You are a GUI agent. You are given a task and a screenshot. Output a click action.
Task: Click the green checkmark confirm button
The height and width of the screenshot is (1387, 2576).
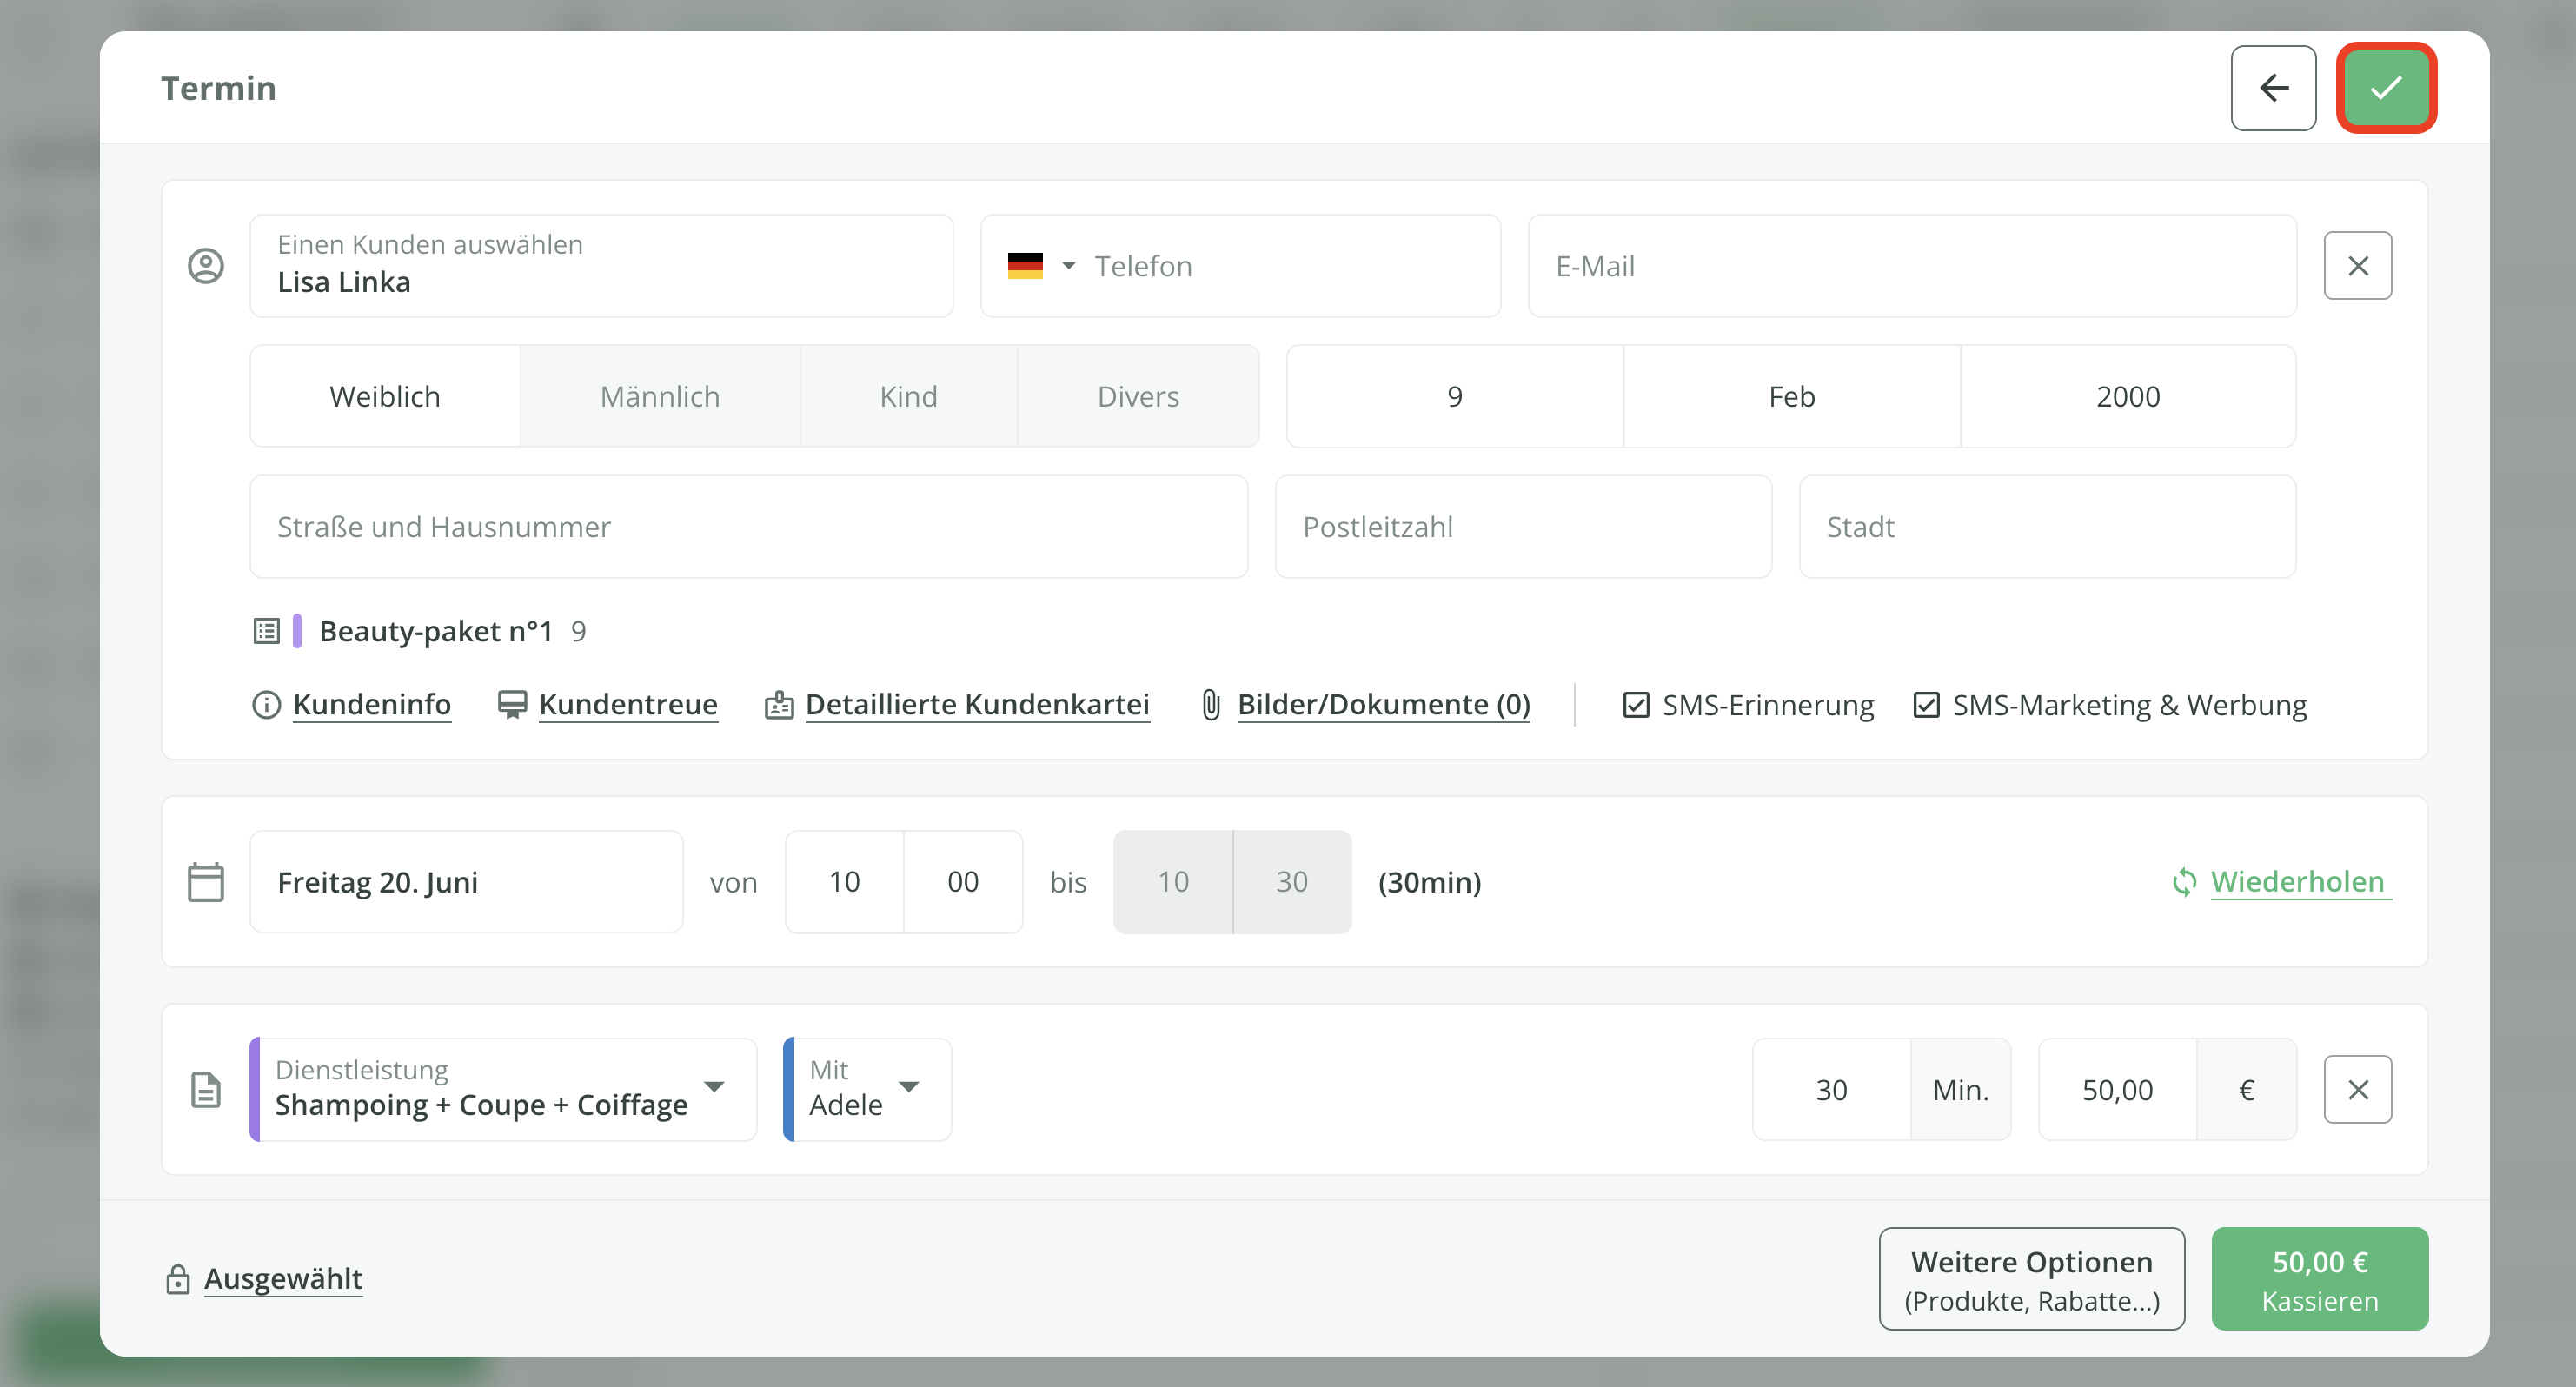[x=2385, y=88]
